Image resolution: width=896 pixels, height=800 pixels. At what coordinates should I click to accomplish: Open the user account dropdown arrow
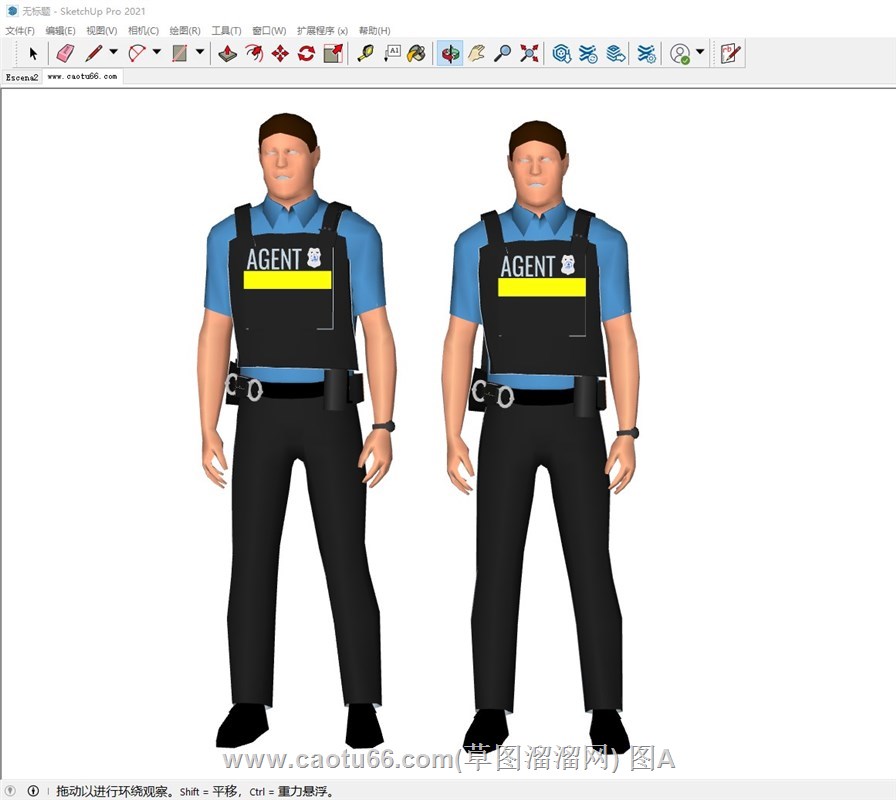(x=700, y=53)
